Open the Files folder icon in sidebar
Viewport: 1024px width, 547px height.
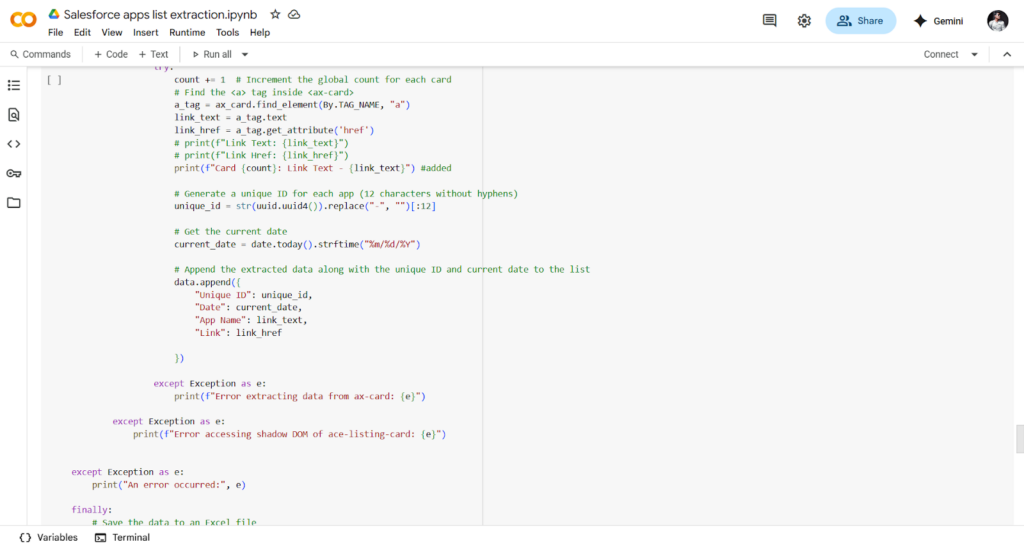[x=14, y=203]
